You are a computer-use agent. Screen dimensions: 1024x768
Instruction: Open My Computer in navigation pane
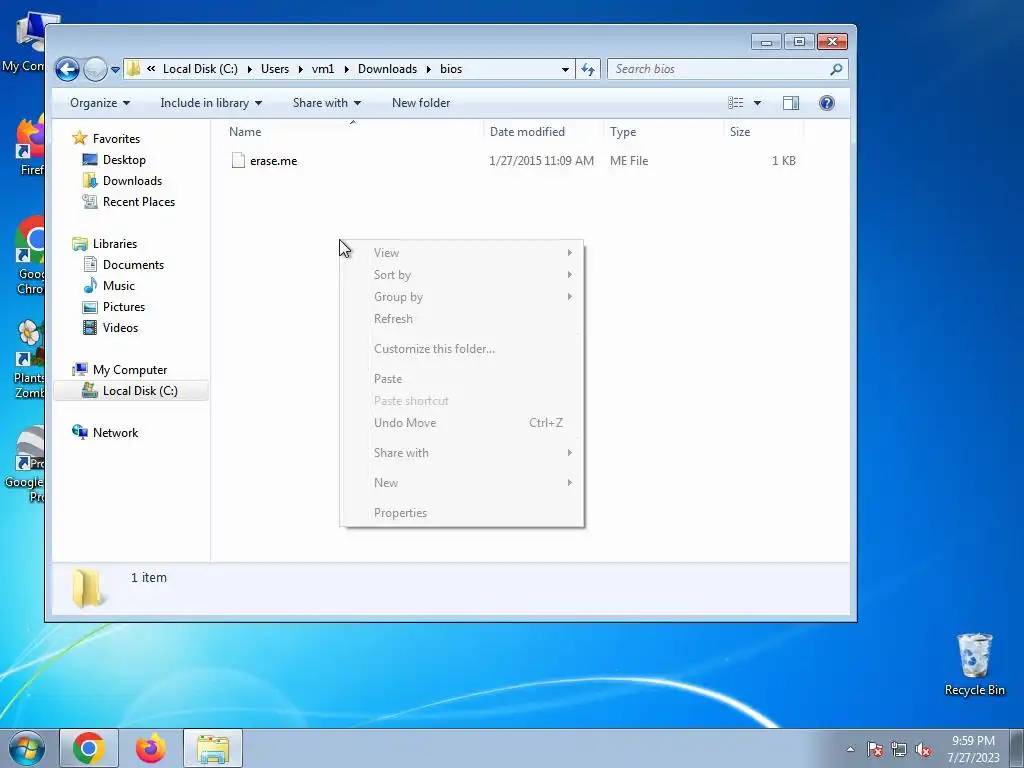pyautogui.click(x=129, y=370)
